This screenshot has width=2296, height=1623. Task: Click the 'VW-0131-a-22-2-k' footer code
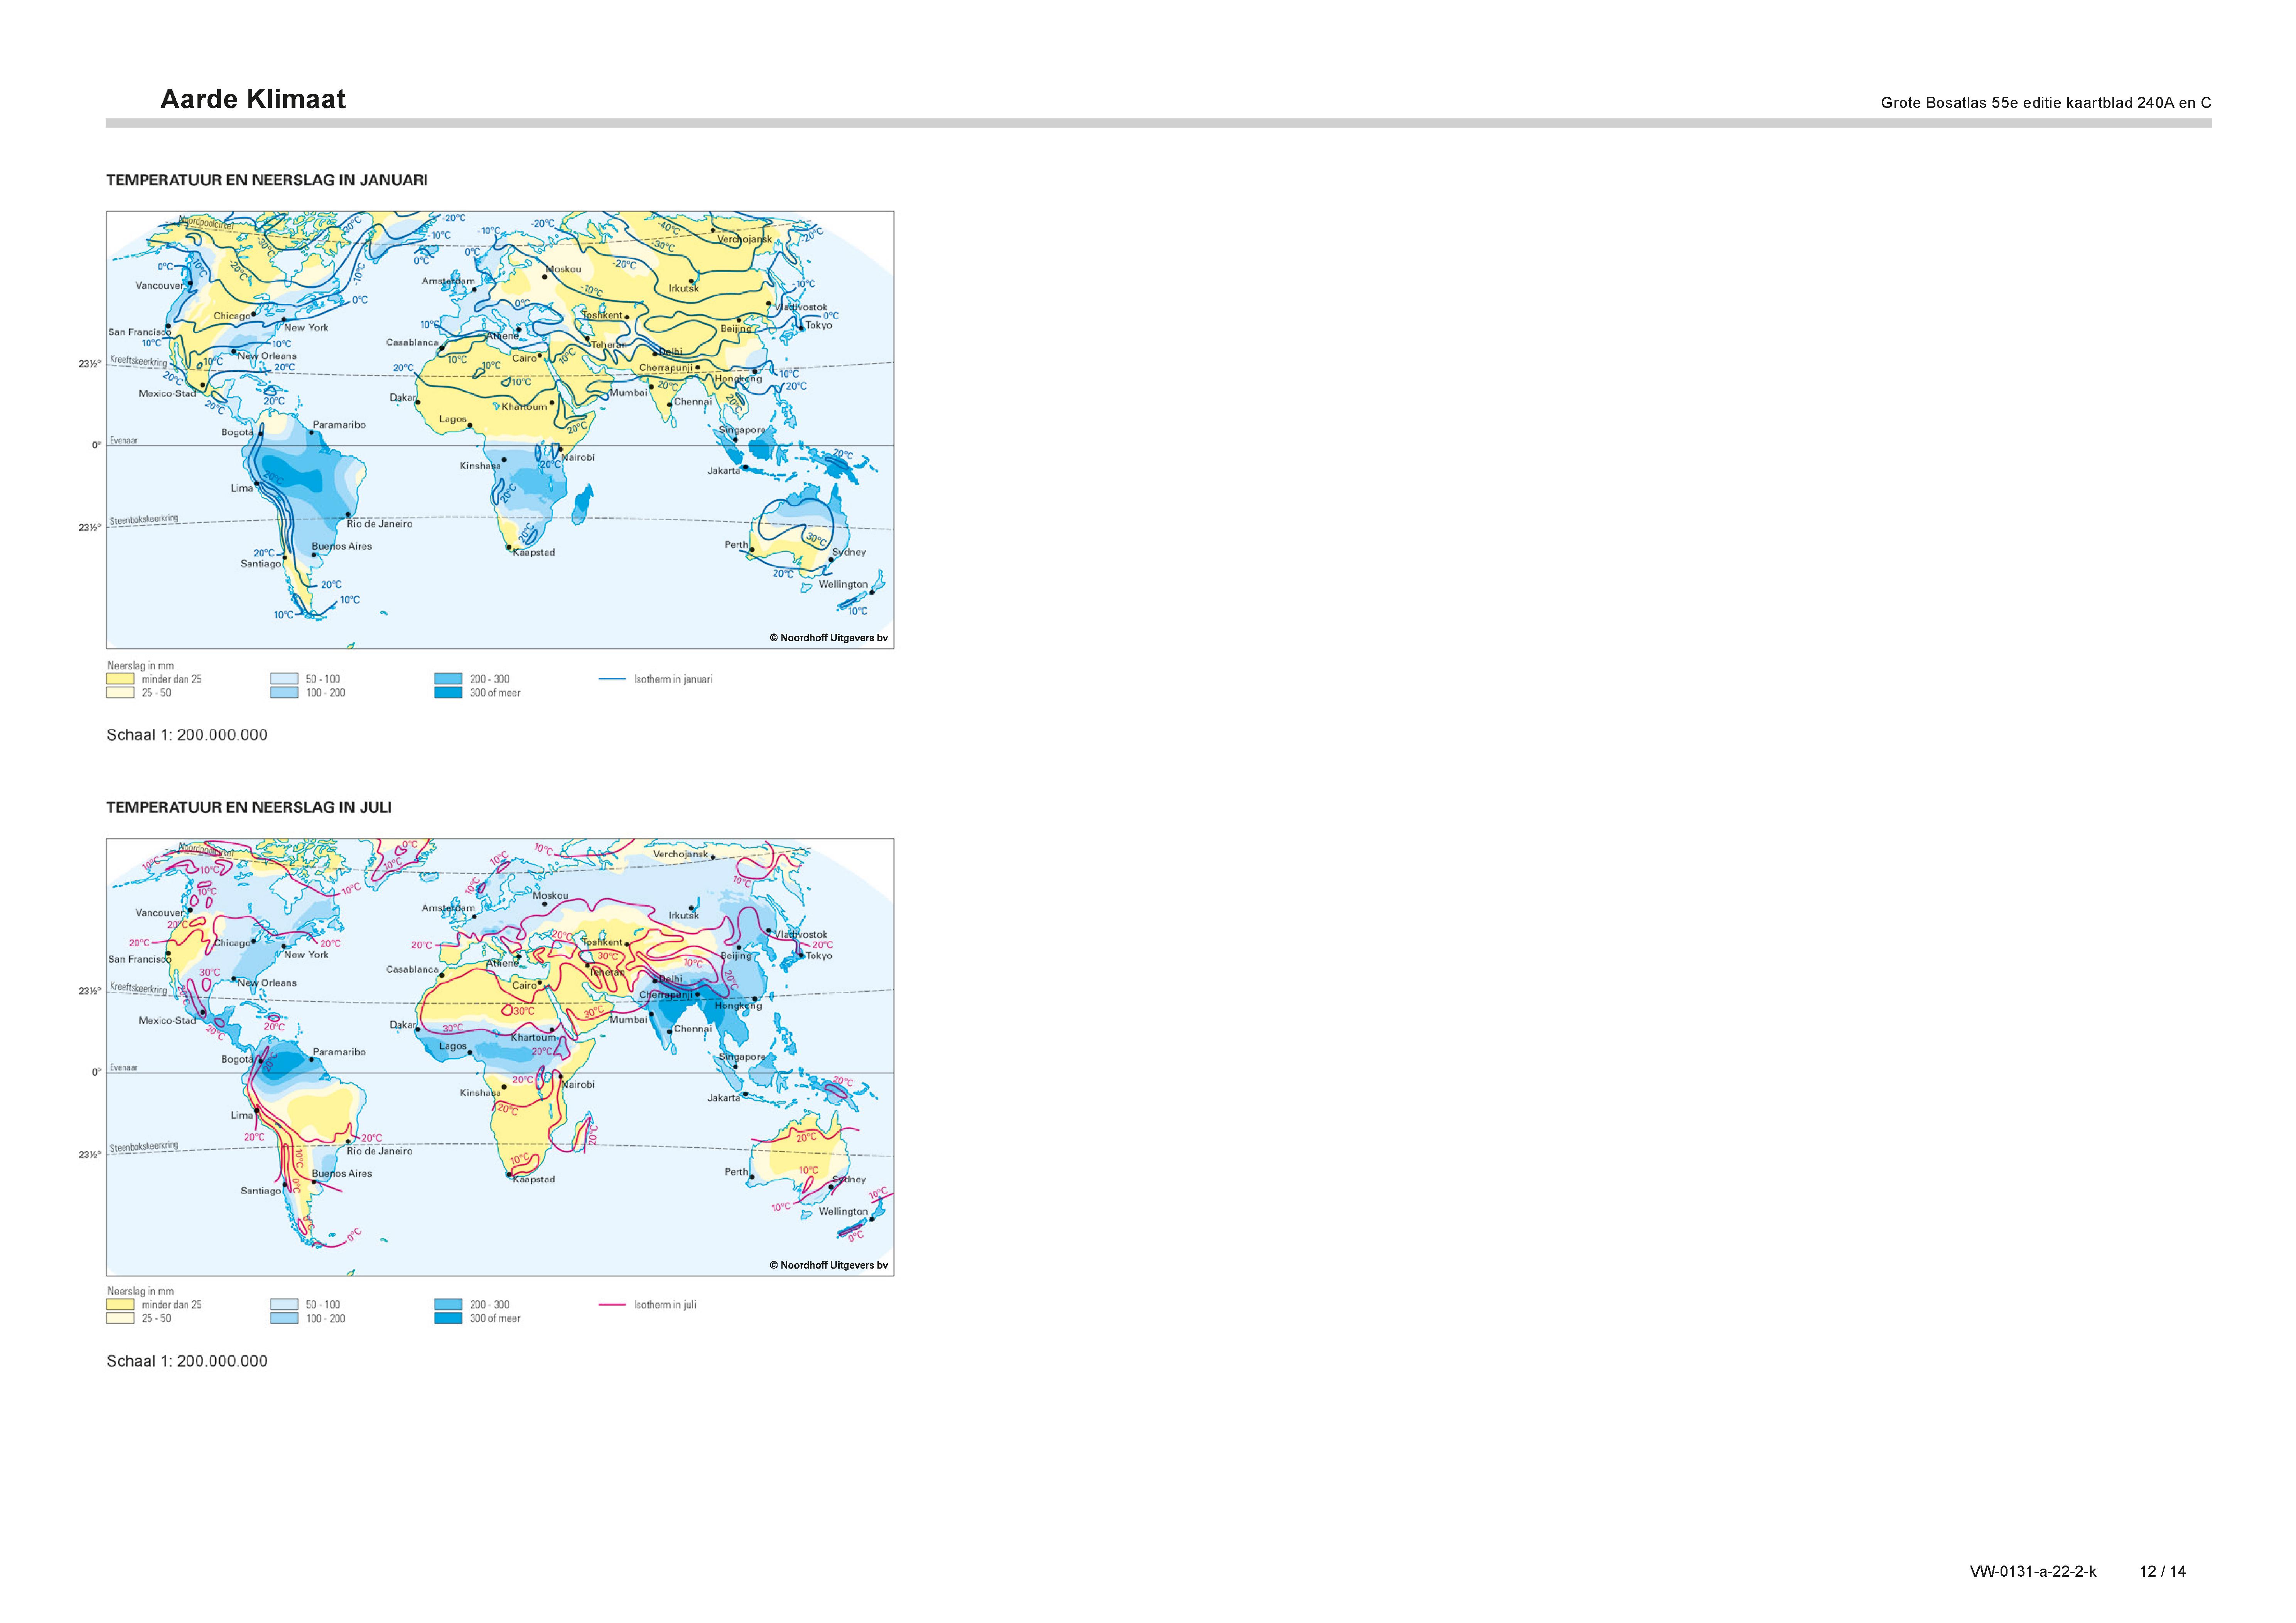click(2033, 1571)
